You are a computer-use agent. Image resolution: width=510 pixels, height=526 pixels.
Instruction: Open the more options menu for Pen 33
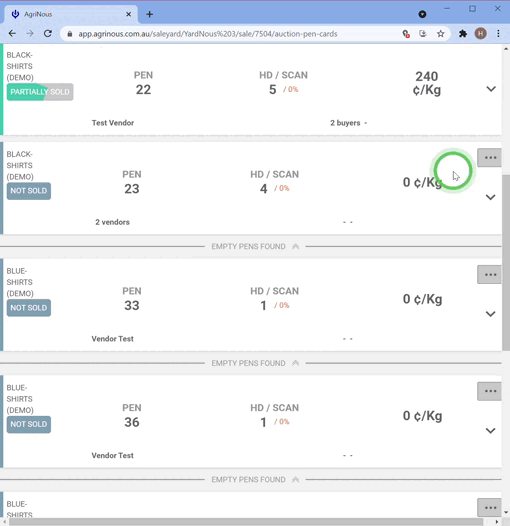pos(490,274)
